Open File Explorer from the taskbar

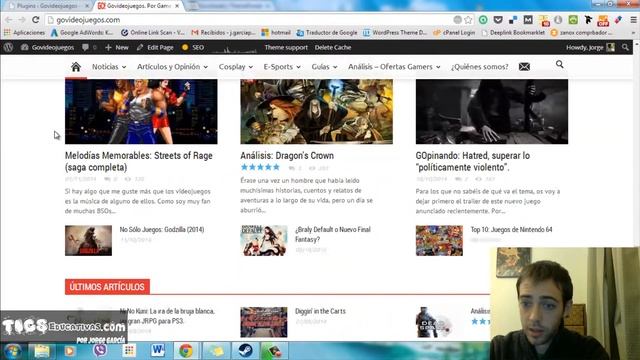(x=42, y=351)
